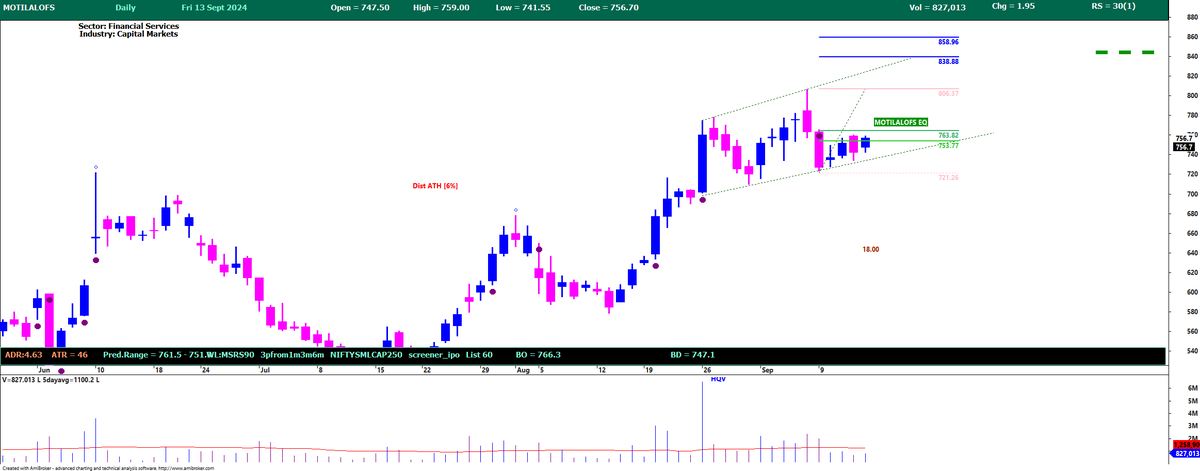Click the Dist ATH [6%] annotation
This screenshot has height=471, width=1200.
pos(436,186)
